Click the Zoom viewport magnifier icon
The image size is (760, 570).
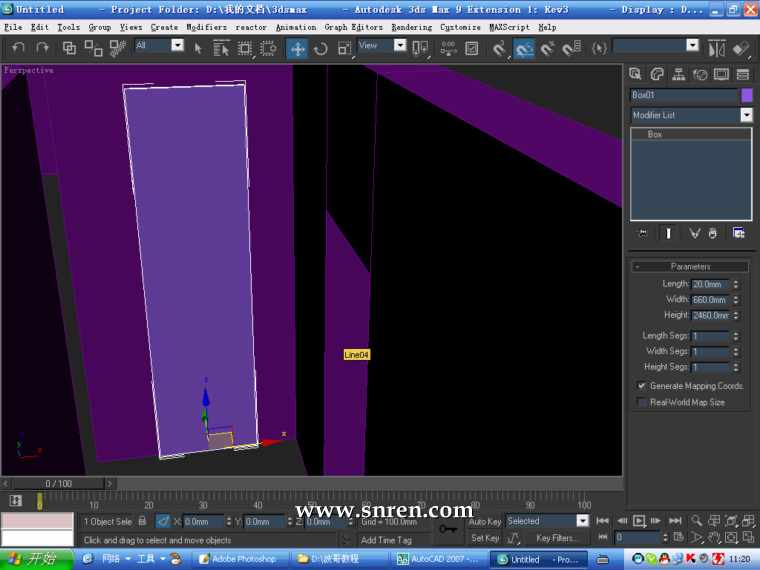point(696,521)
